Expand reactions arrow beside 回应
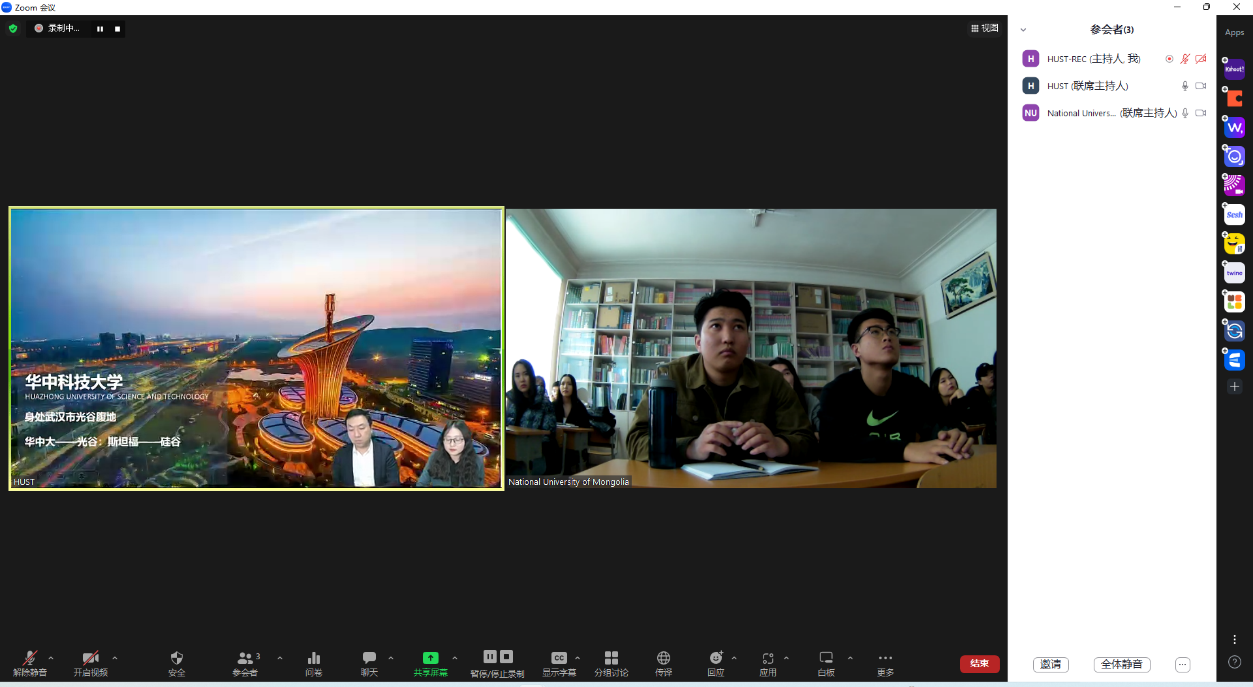This screenshot has width=1253, height=687. click(x=734, y=658)
